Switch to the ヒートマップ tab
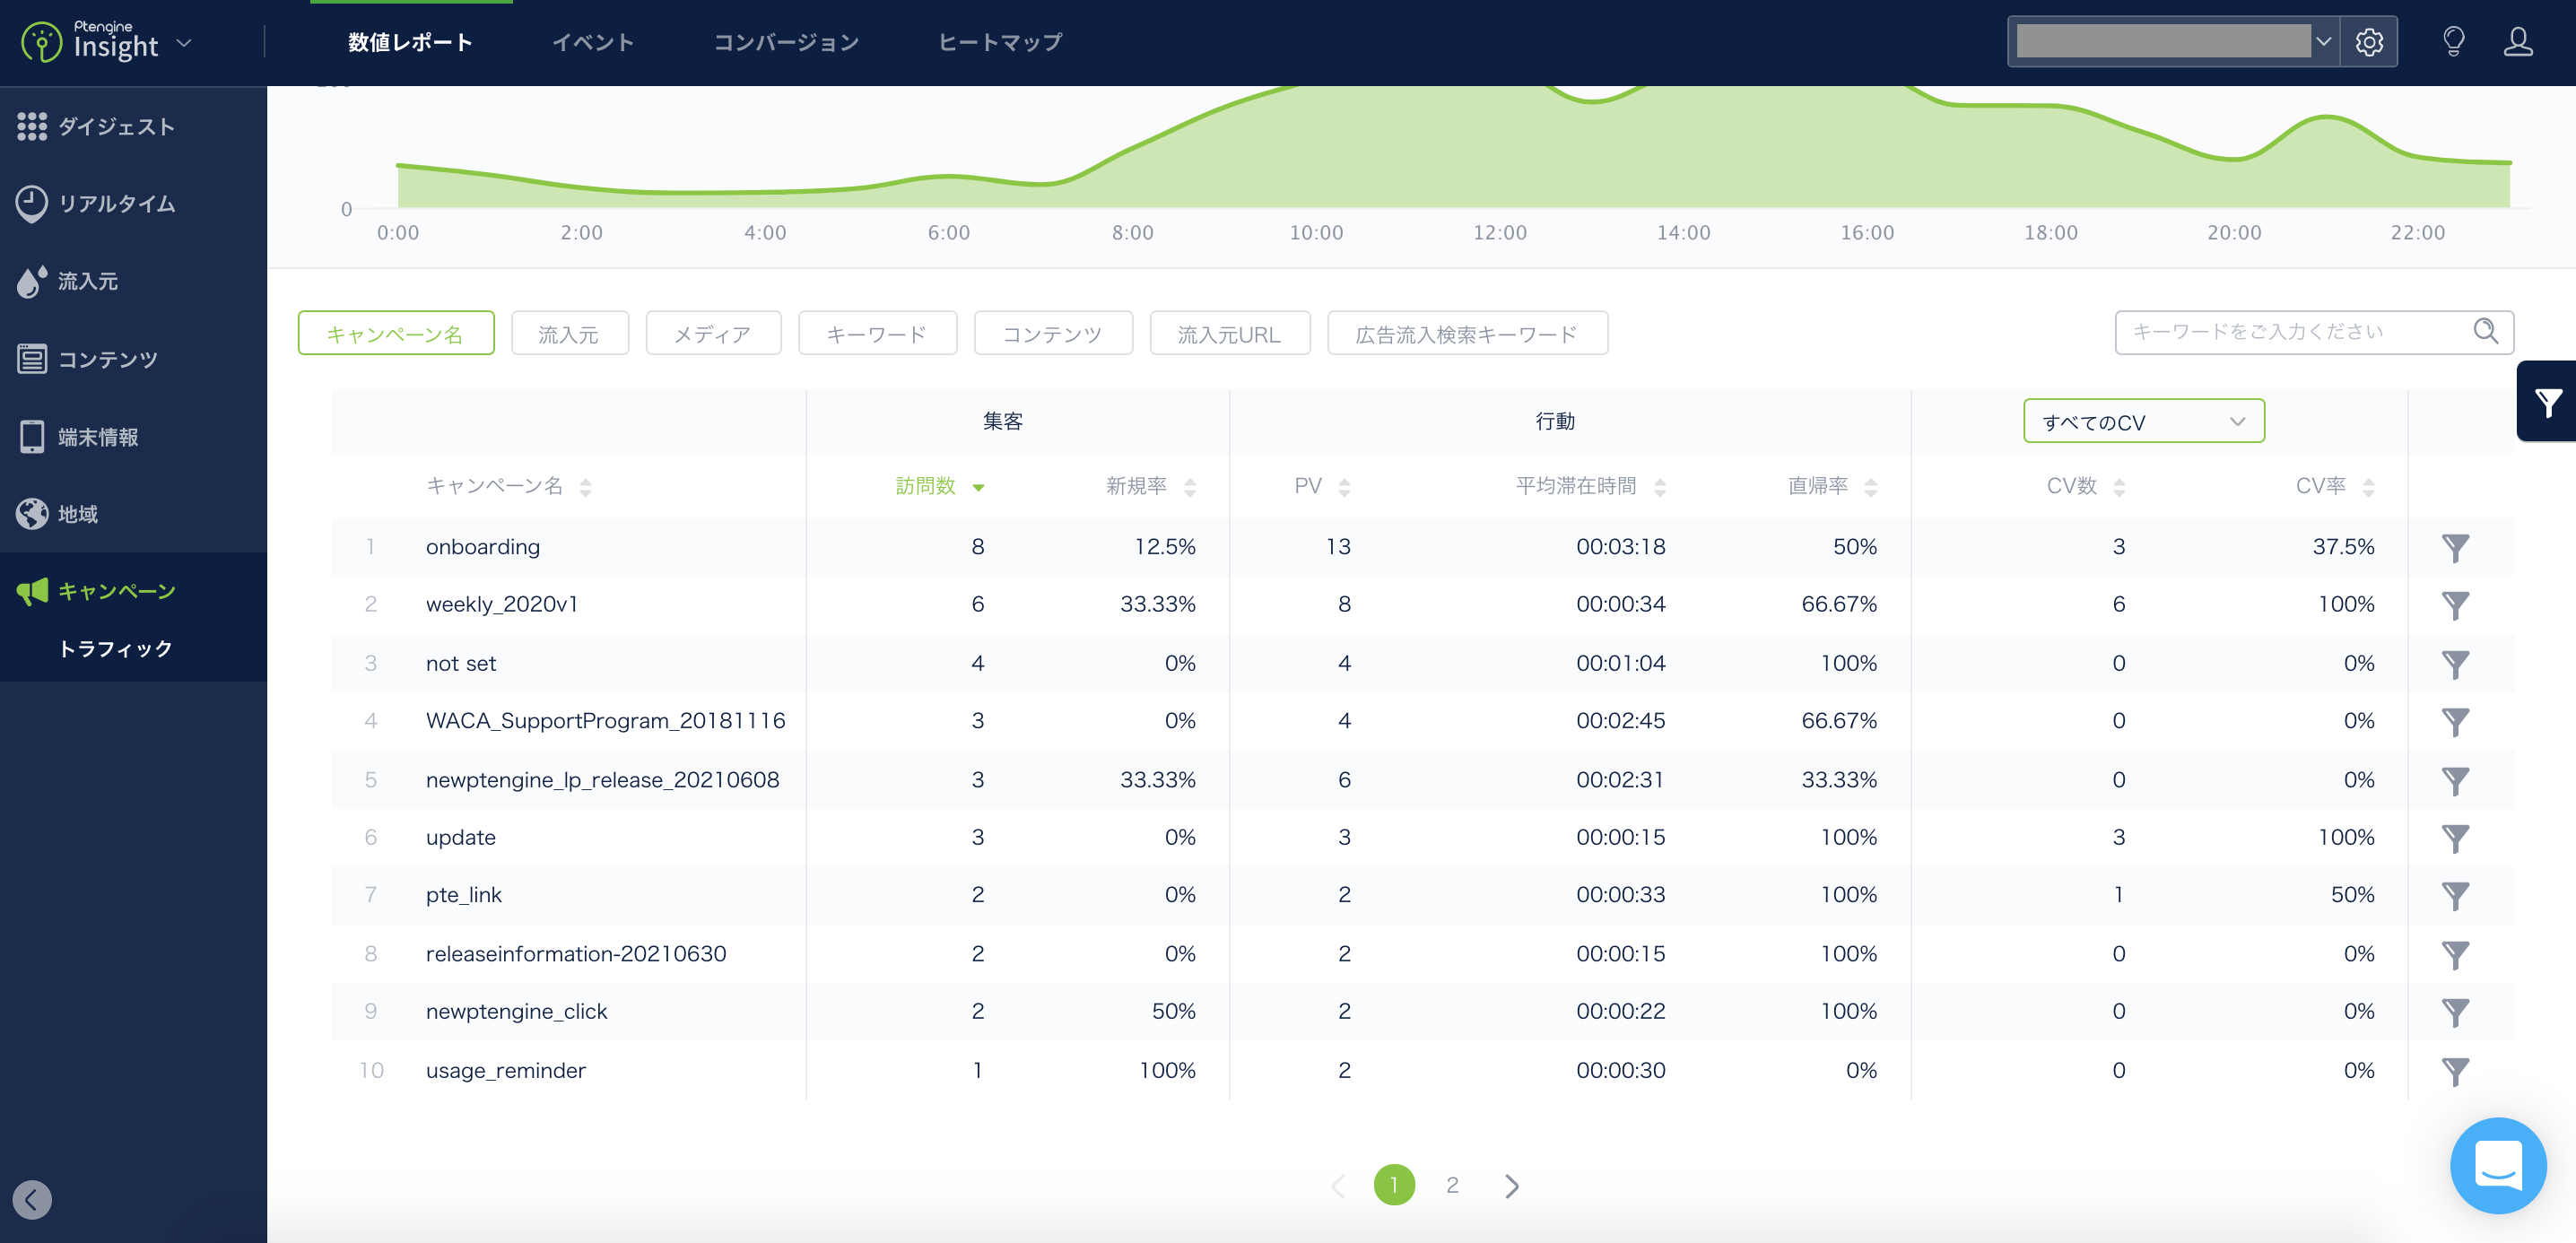Image resolution: width=2576 pixels, height=1243 pixels. pyautogui.click(x=999, y=42)
